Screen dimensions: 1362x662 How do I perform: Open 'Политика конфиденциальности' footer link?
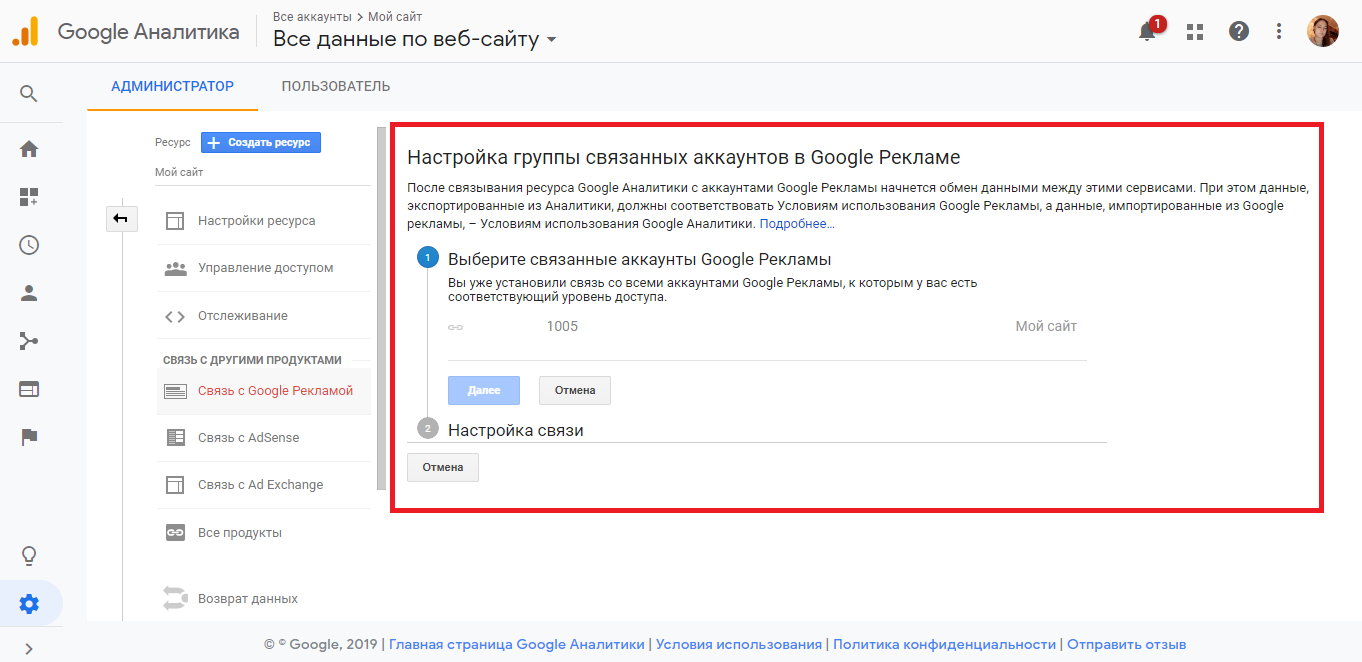click(945, 645)
